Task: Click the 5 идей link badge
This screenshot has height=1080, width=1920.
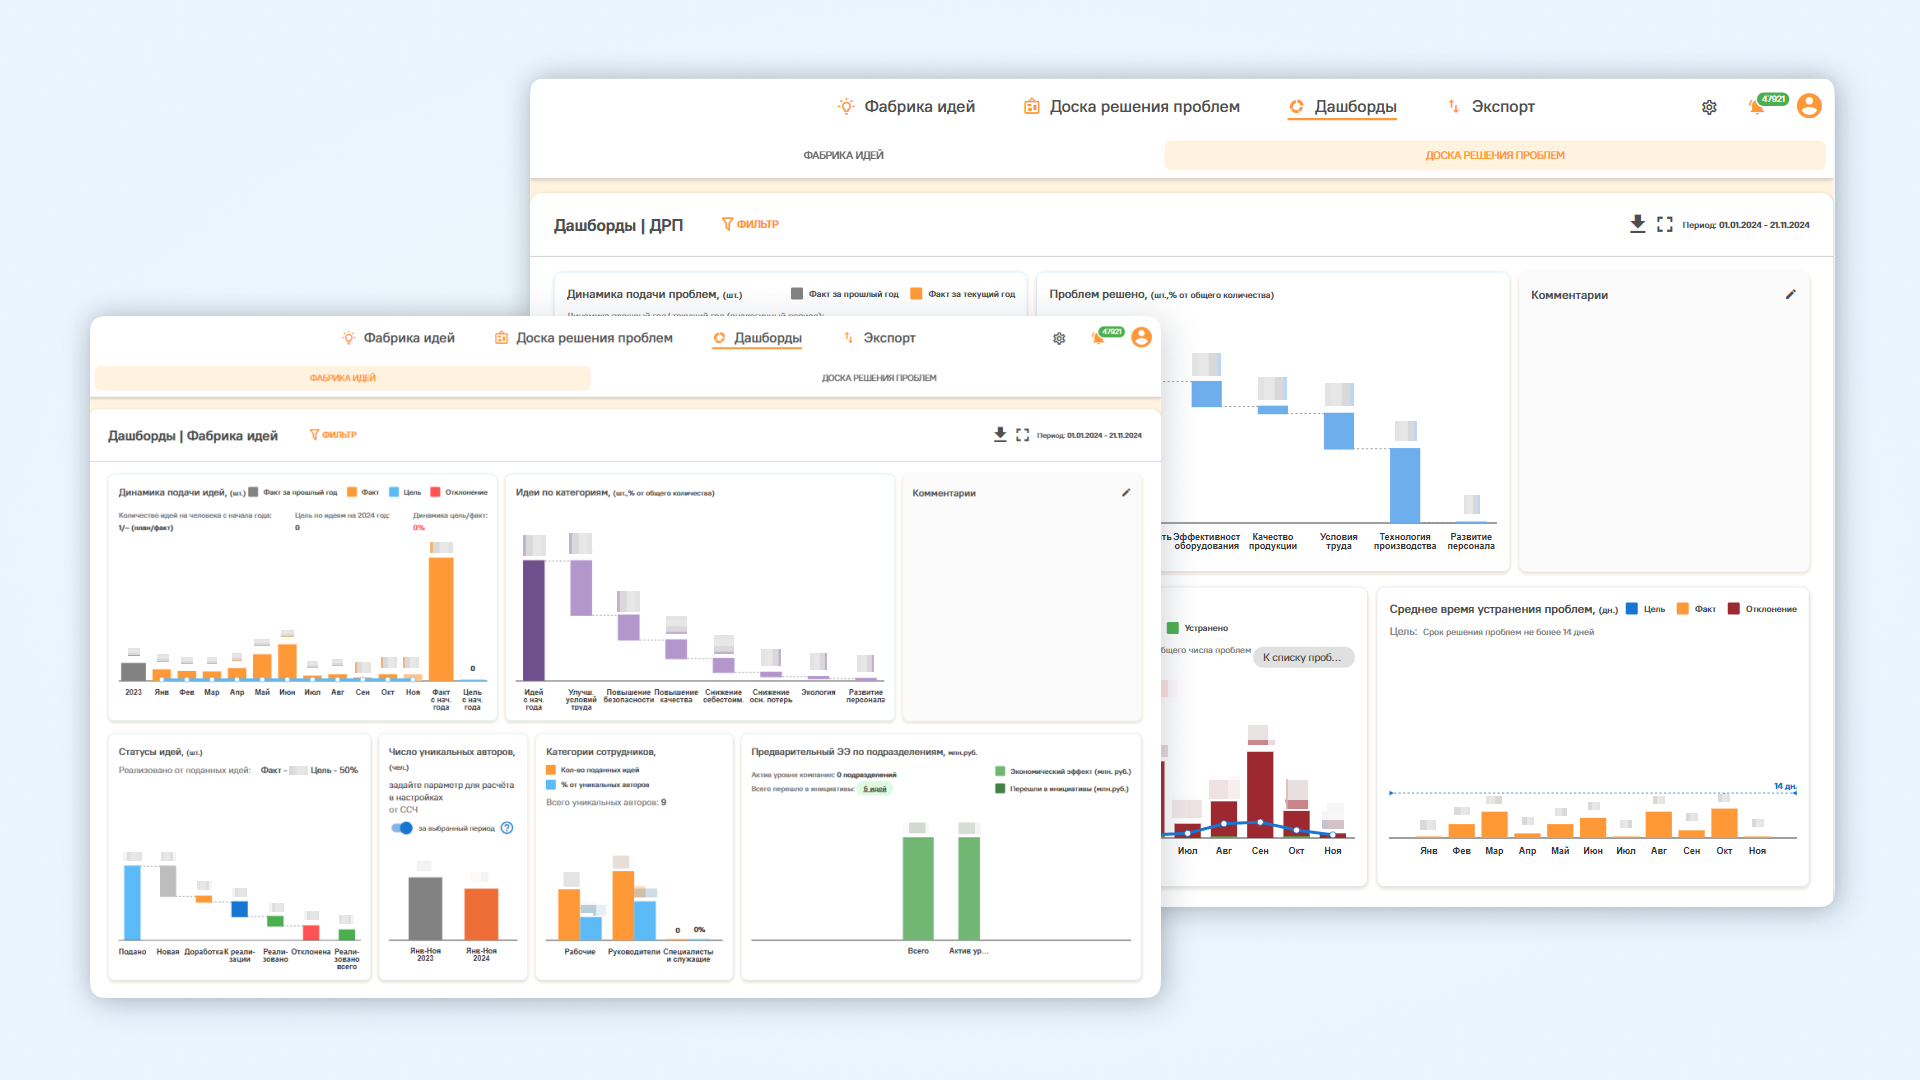Action: coord(875,789)
